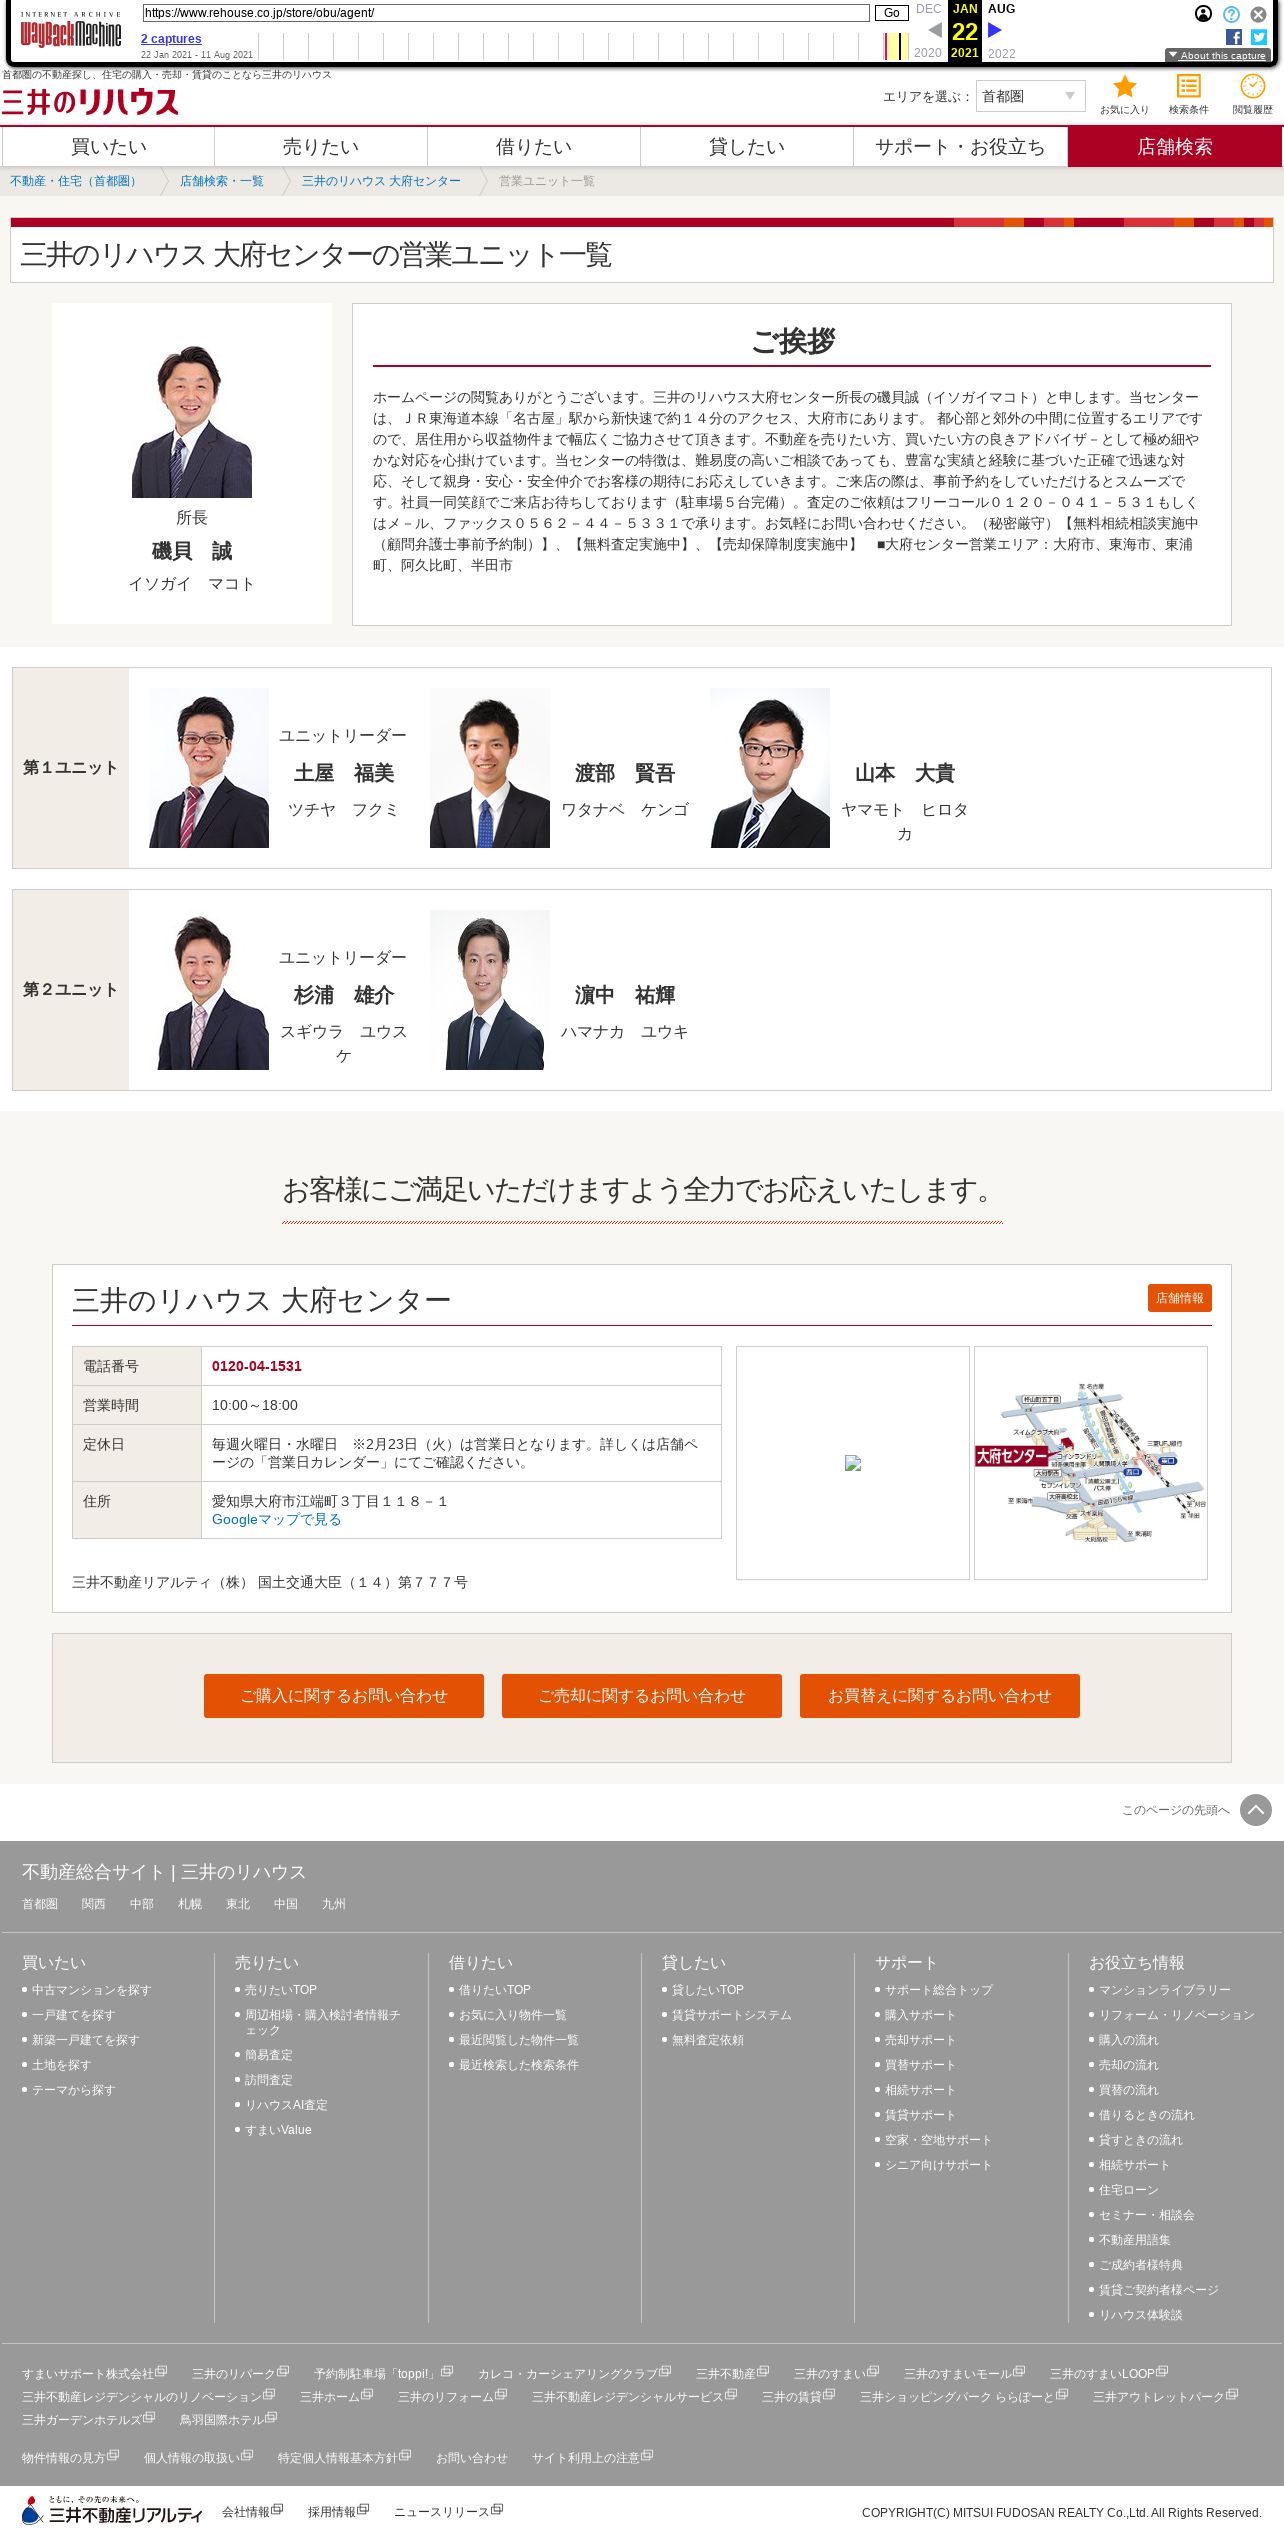Open the エリアを選ぶ dropdown
This screenshot has height=2541, width=1284.
click(x=1030, y=96)
